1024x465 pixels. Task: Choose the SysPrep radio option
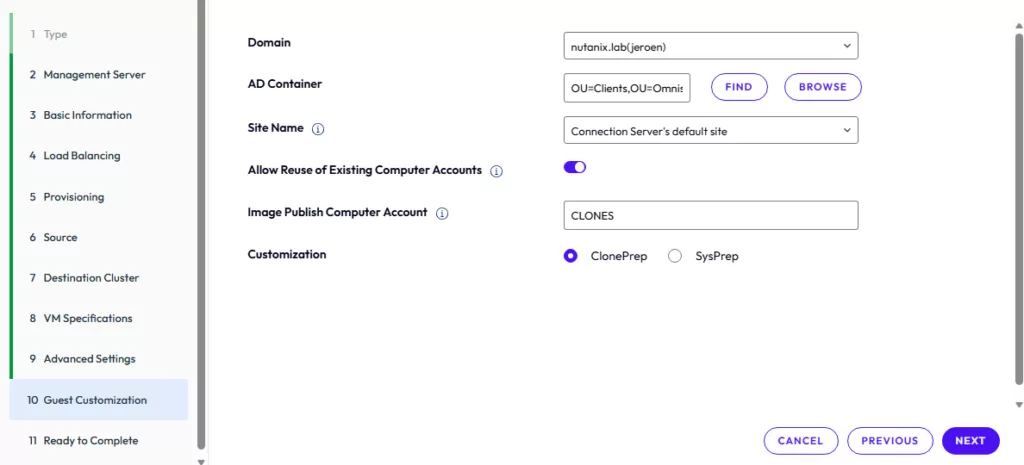click(x=675, y=256)
